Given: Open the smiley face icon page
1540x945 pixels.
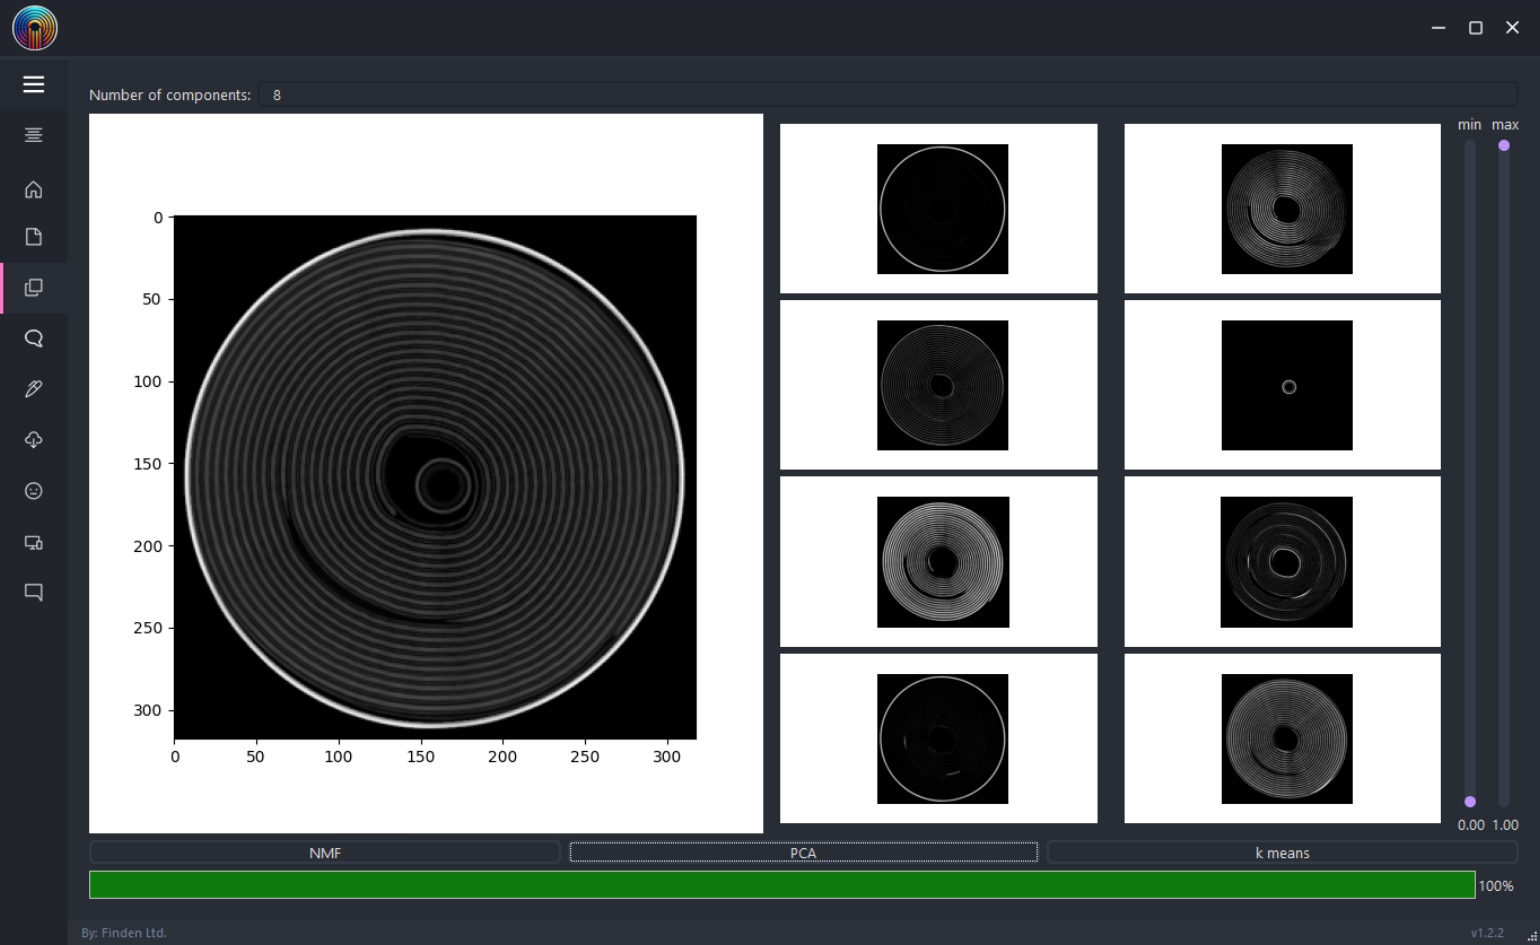Looking at the screenshot, I should coord(33,491).
